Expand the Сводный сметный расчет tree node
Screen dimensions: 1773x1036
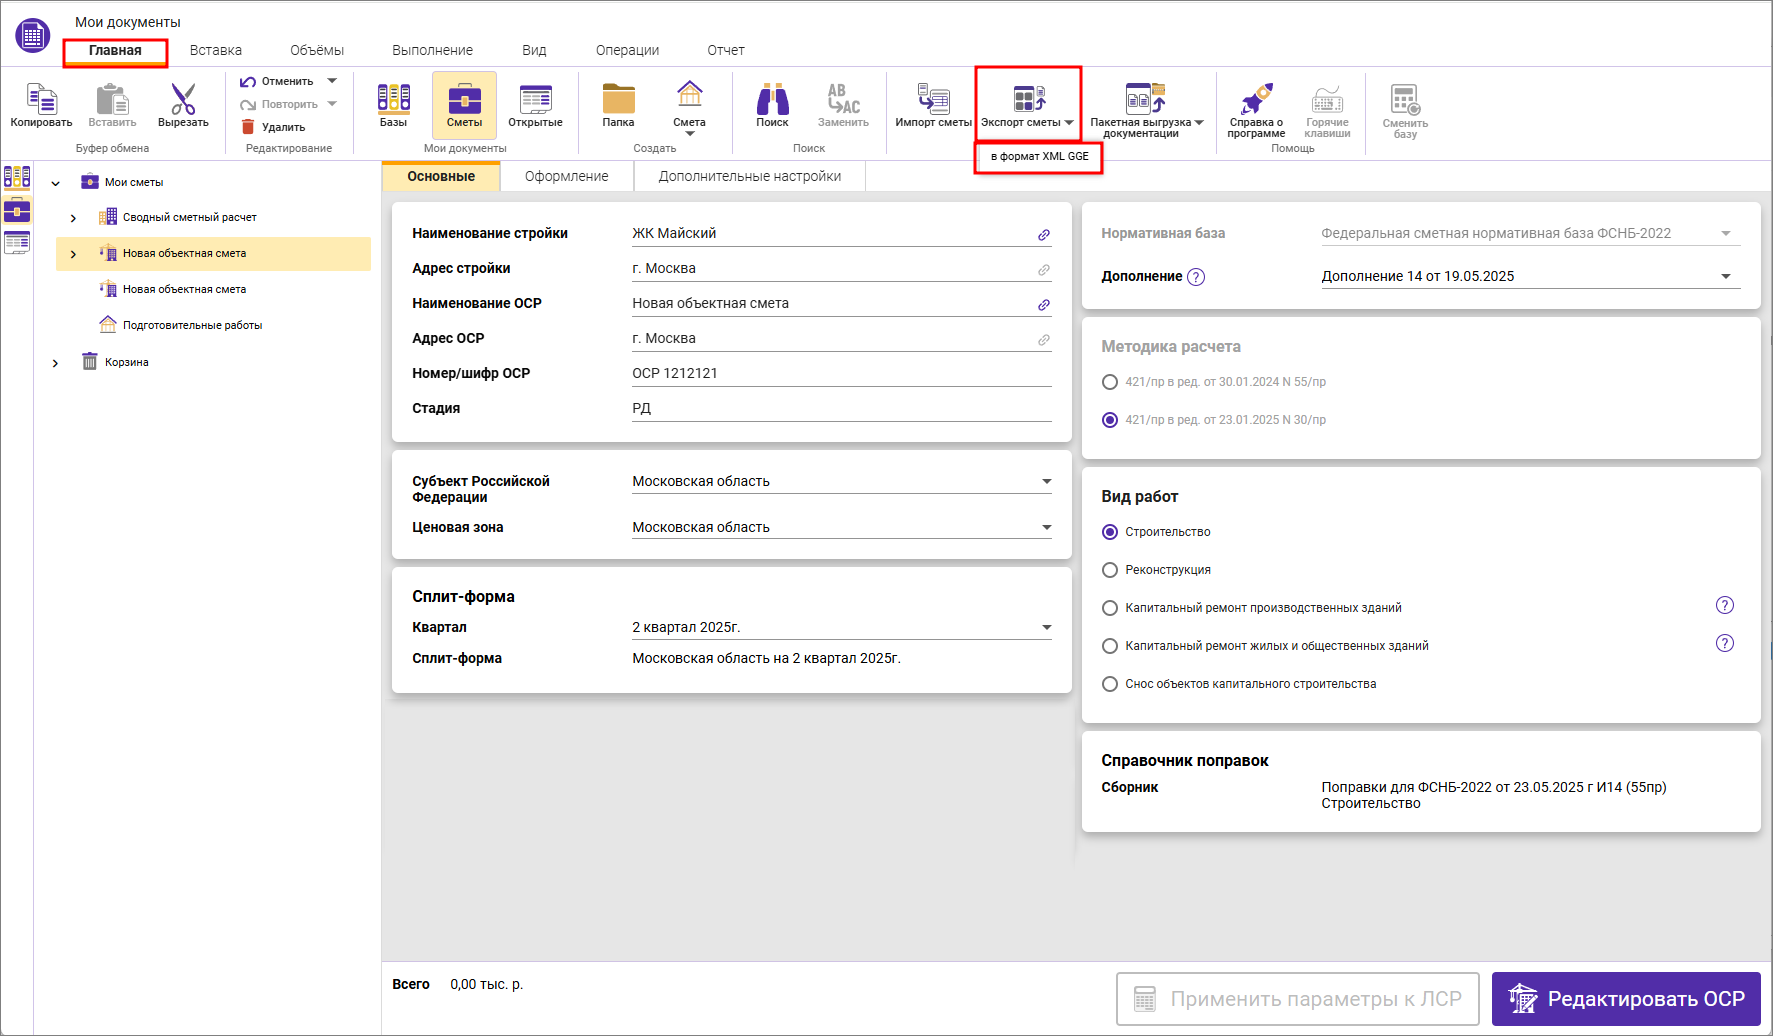73,218
